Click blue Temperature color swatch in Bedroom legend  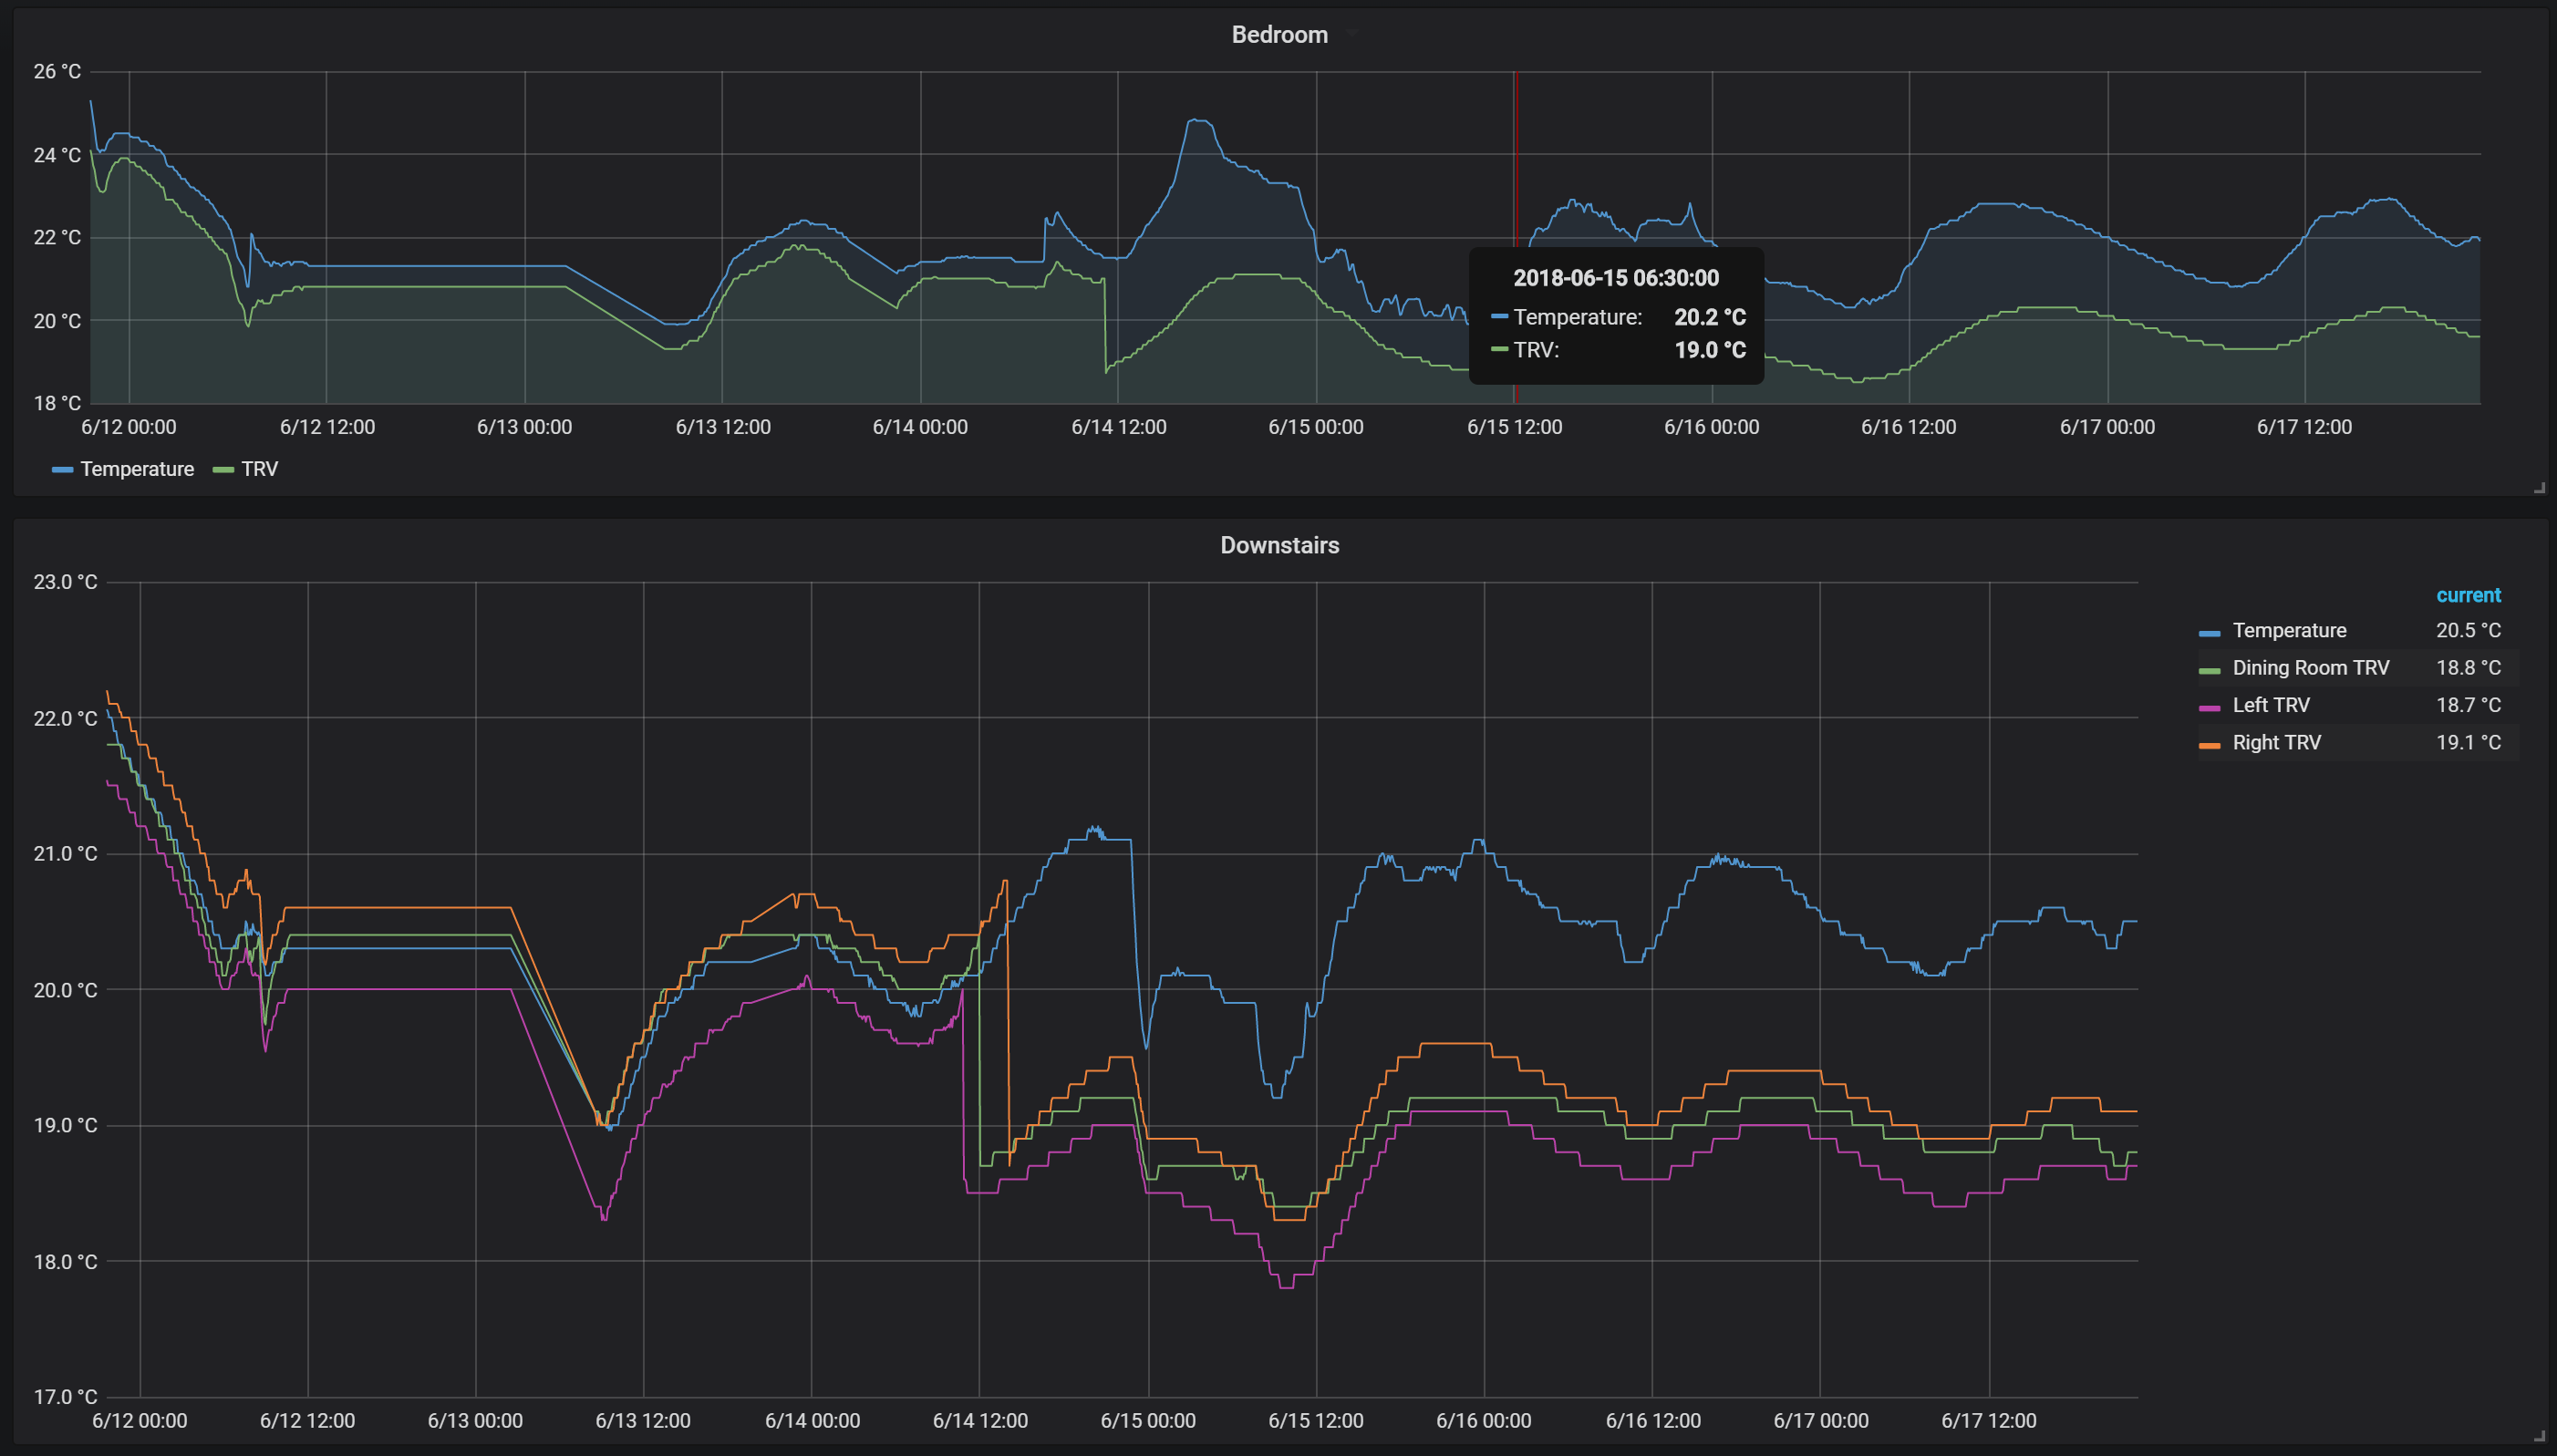[62, 470]
